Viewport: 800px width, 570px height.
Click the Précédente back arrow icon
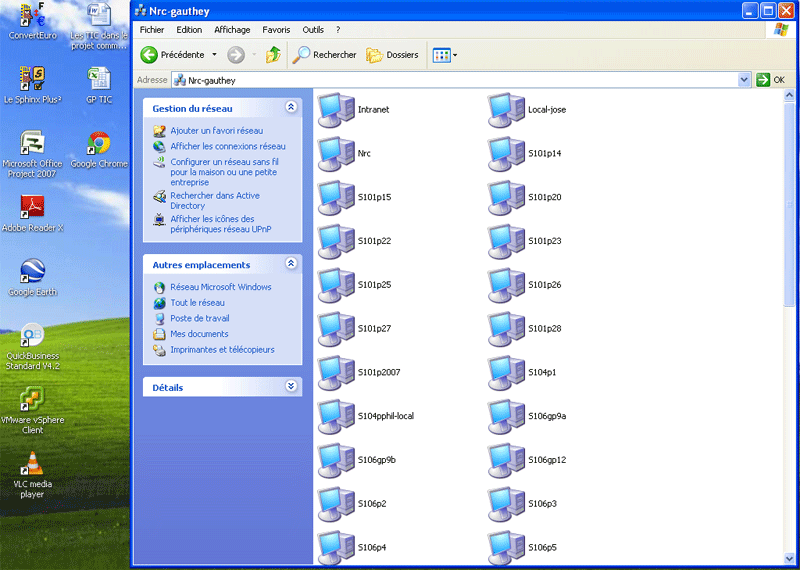point(150,55)
